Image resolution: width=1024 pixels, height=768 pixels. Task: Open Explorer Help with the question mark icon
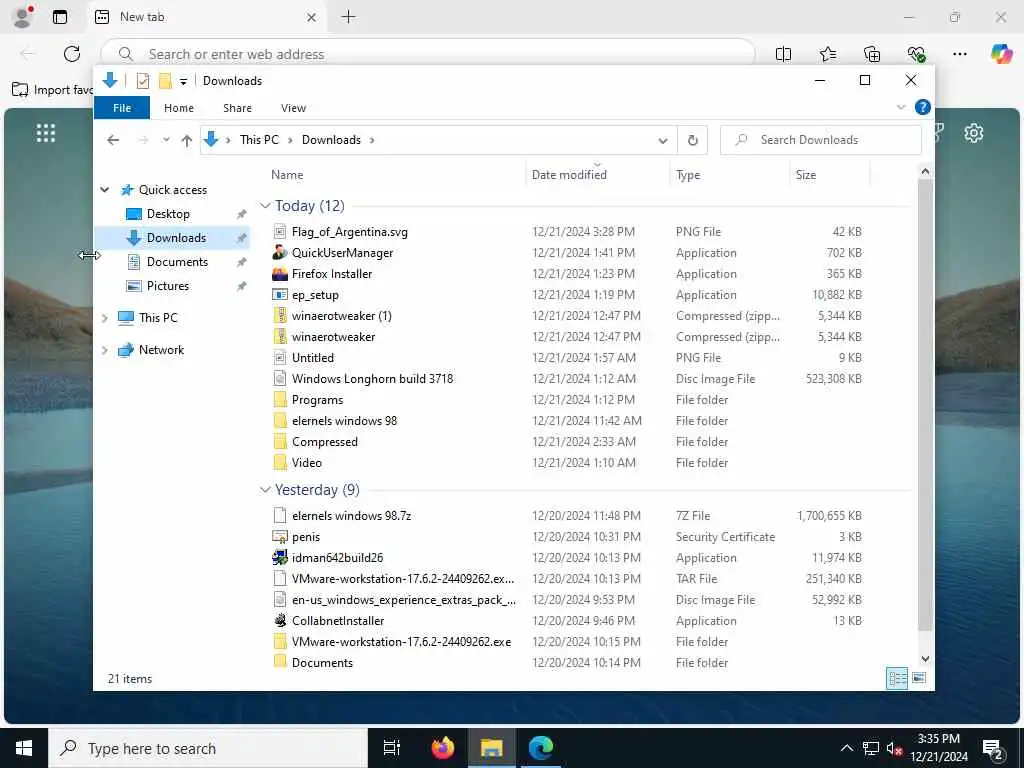pos(922,107)
